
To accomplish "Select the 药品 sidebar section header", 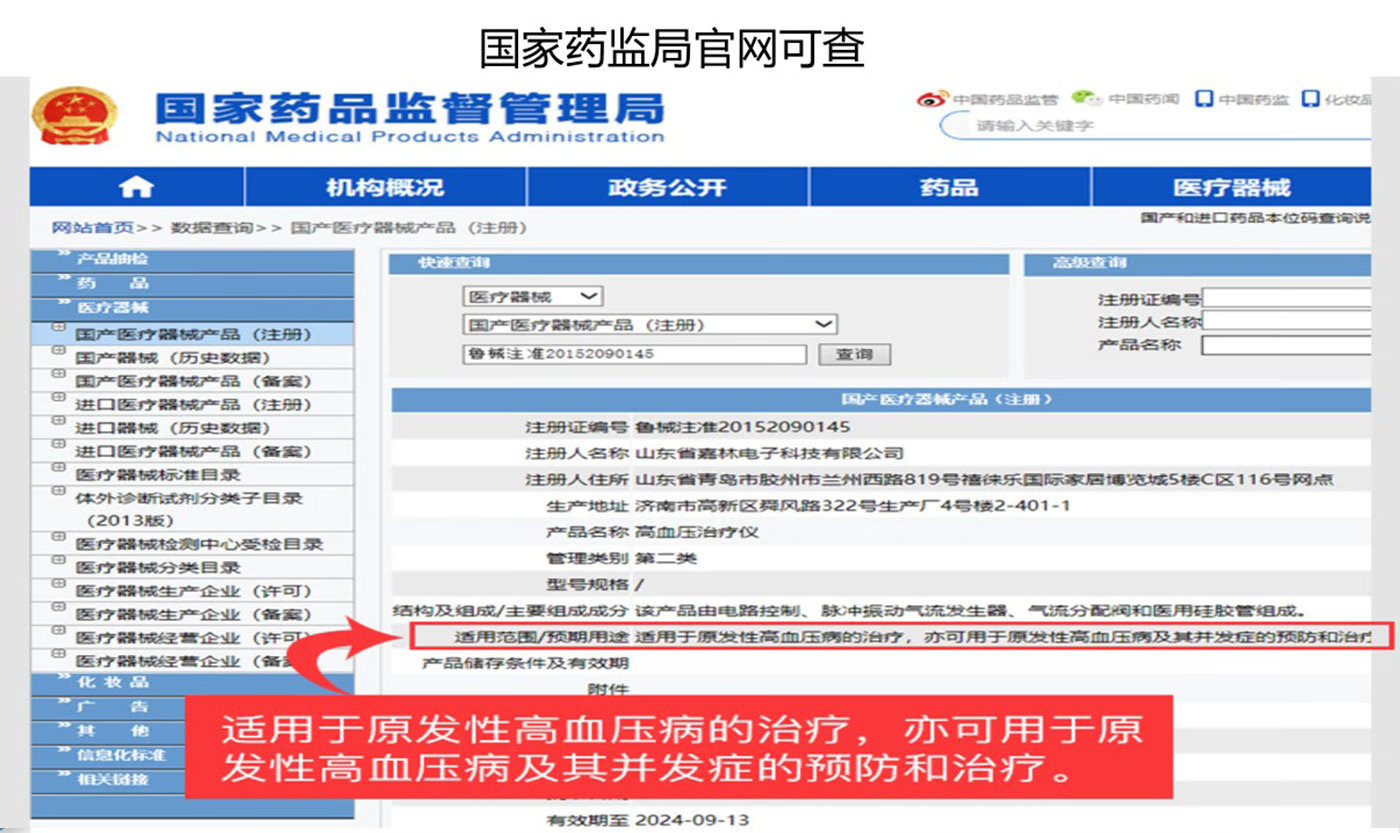I will 192,284.
